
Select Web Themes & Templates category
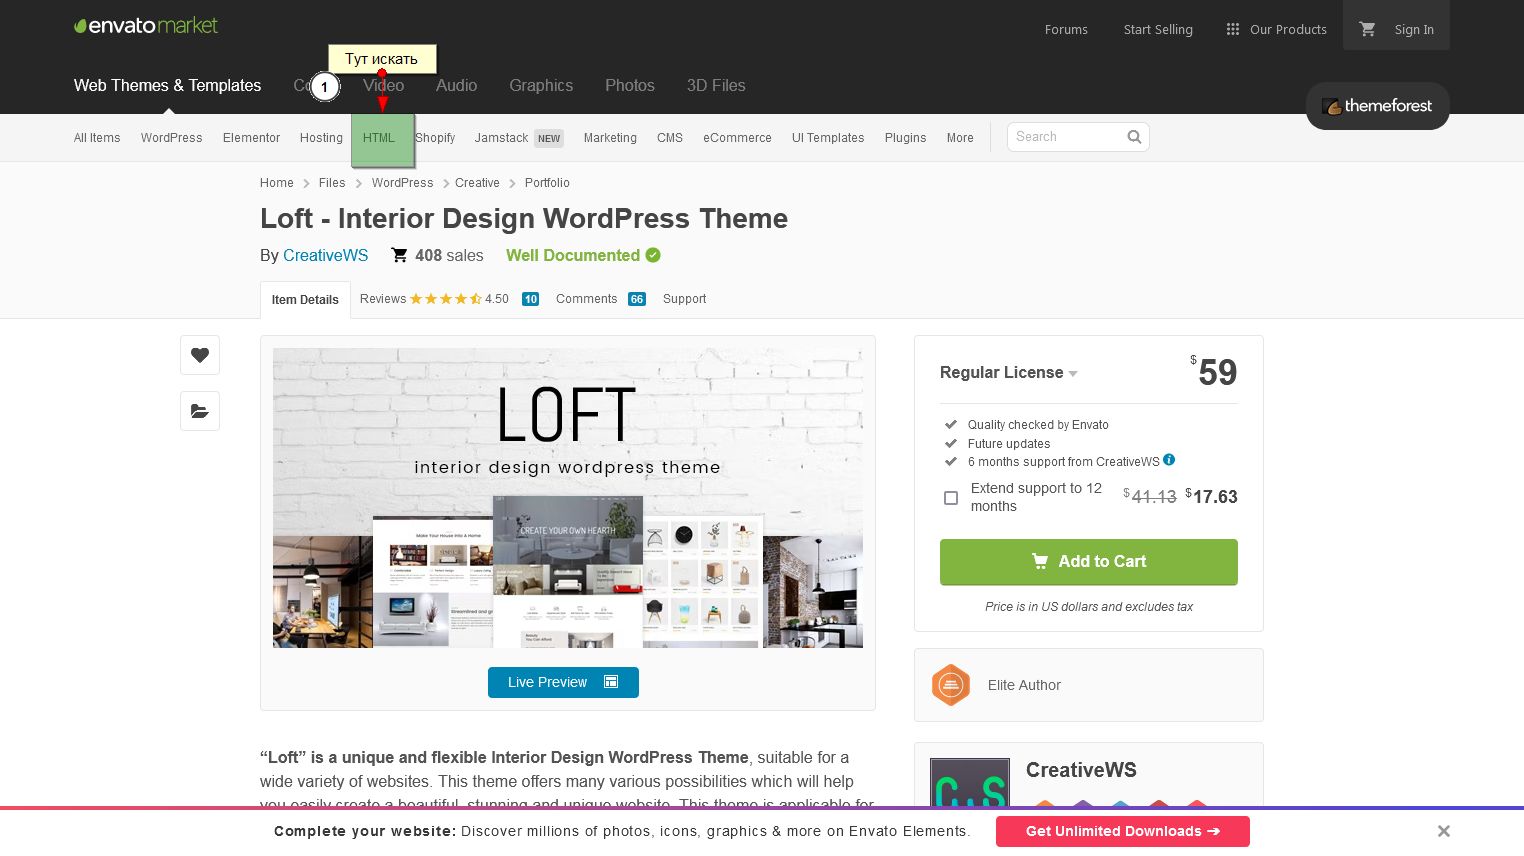[167, 86]
